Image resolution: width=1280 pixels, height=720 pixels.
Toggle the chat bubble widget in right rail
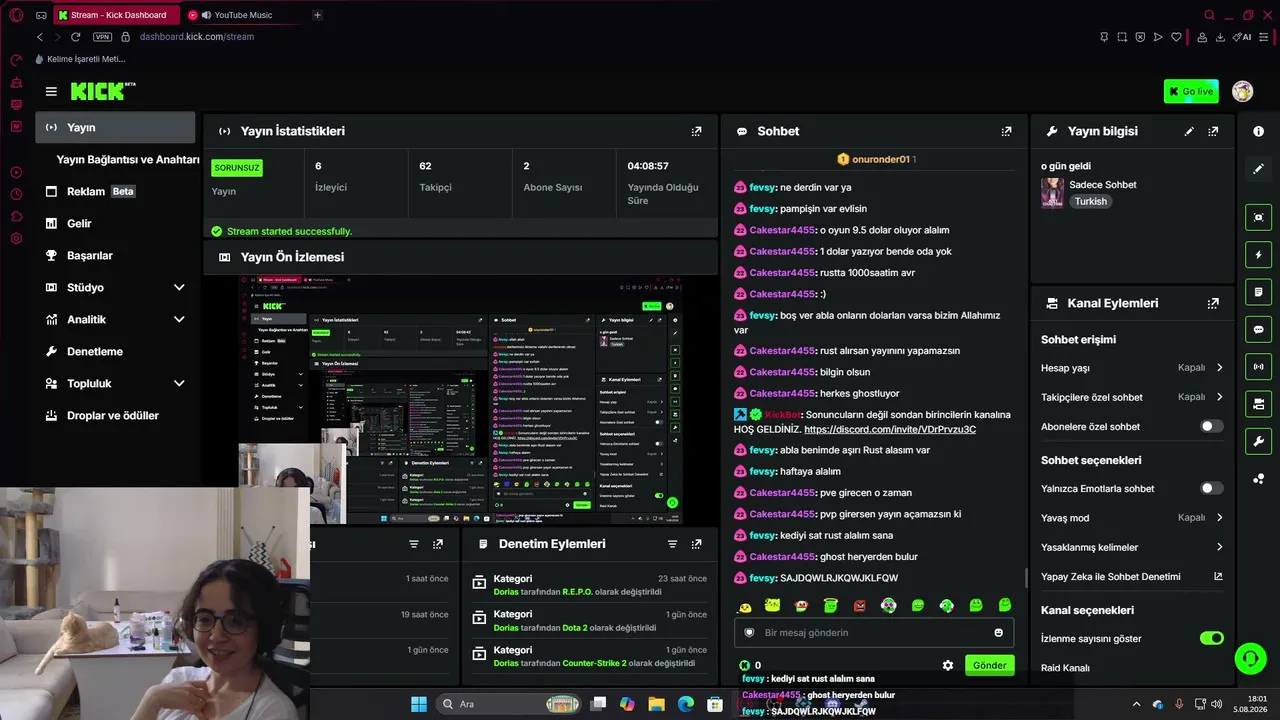(1258, 329)
